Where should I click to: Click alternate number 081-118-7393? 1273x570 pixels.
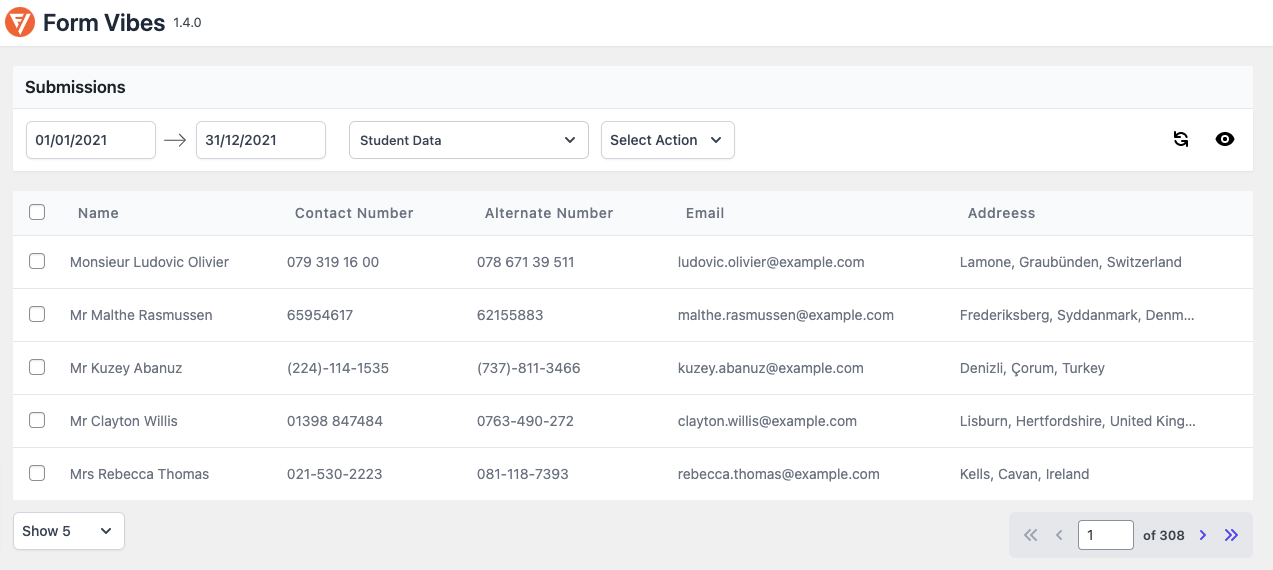pos(523,474)
